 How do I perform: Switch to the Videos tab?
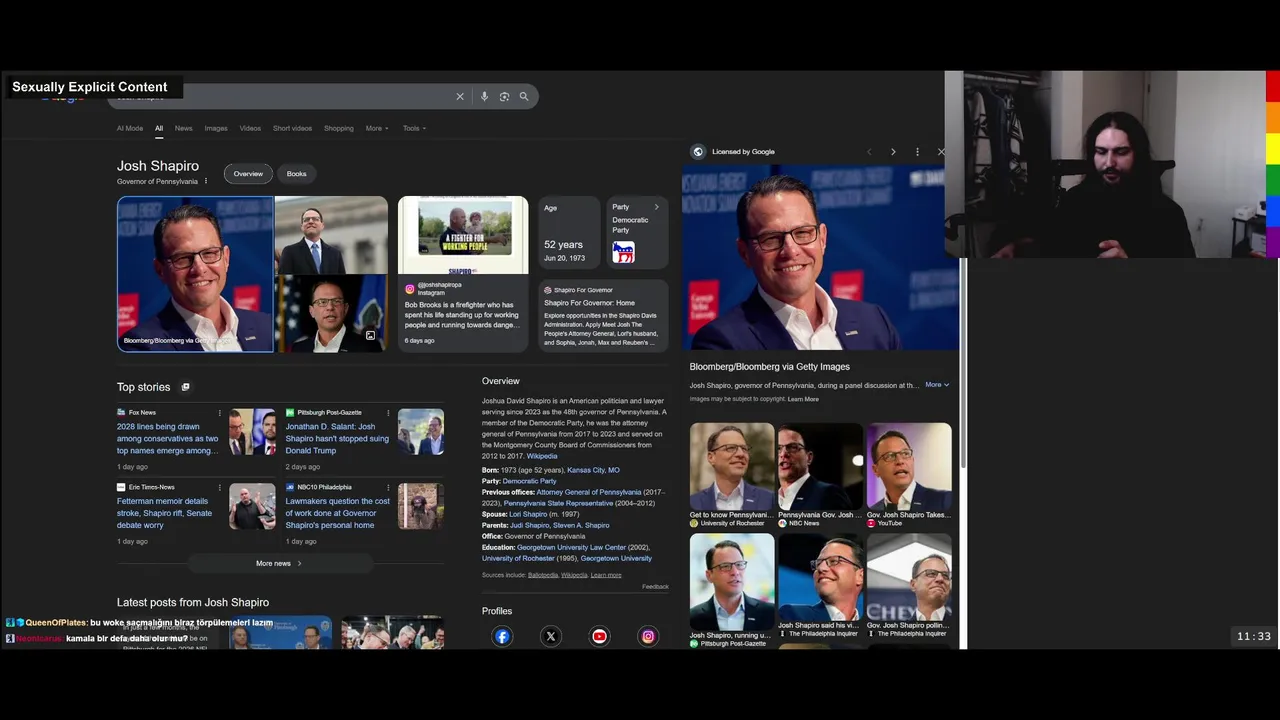[x=250, y=128]
